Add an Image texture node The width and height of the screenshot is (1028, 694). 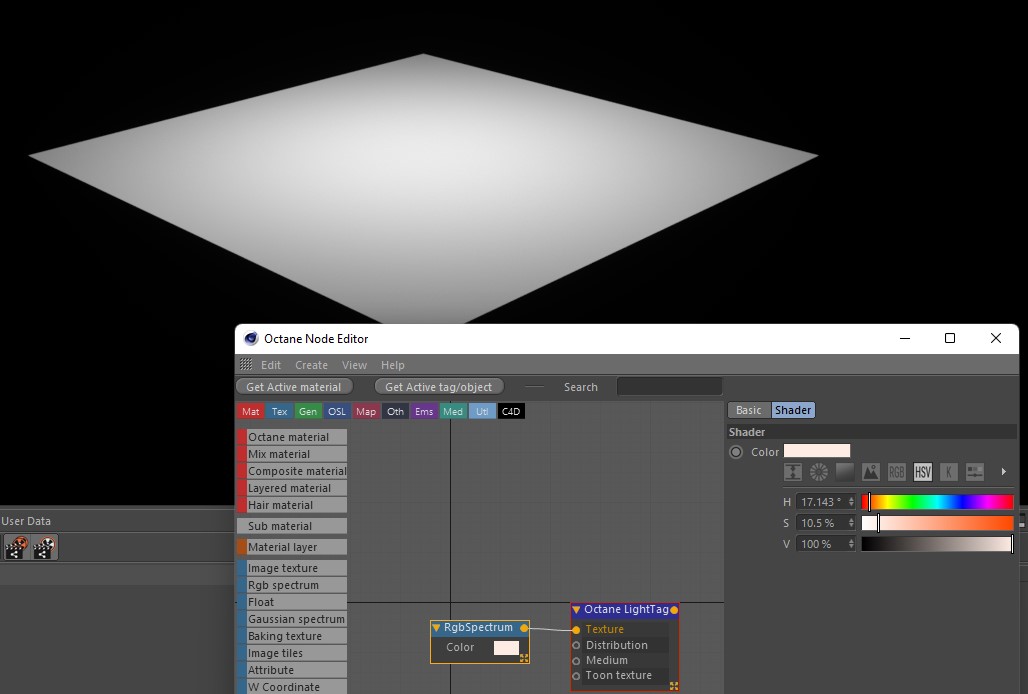292,568
